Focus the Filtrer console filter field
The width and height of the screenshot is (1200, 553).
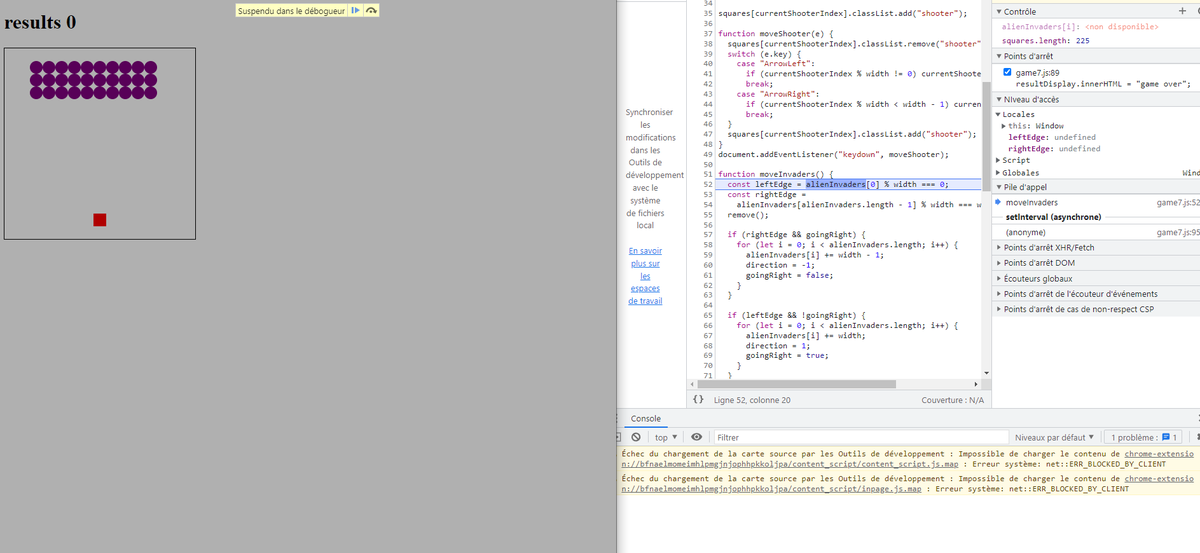pyautogui.click(x=860, y=437)
